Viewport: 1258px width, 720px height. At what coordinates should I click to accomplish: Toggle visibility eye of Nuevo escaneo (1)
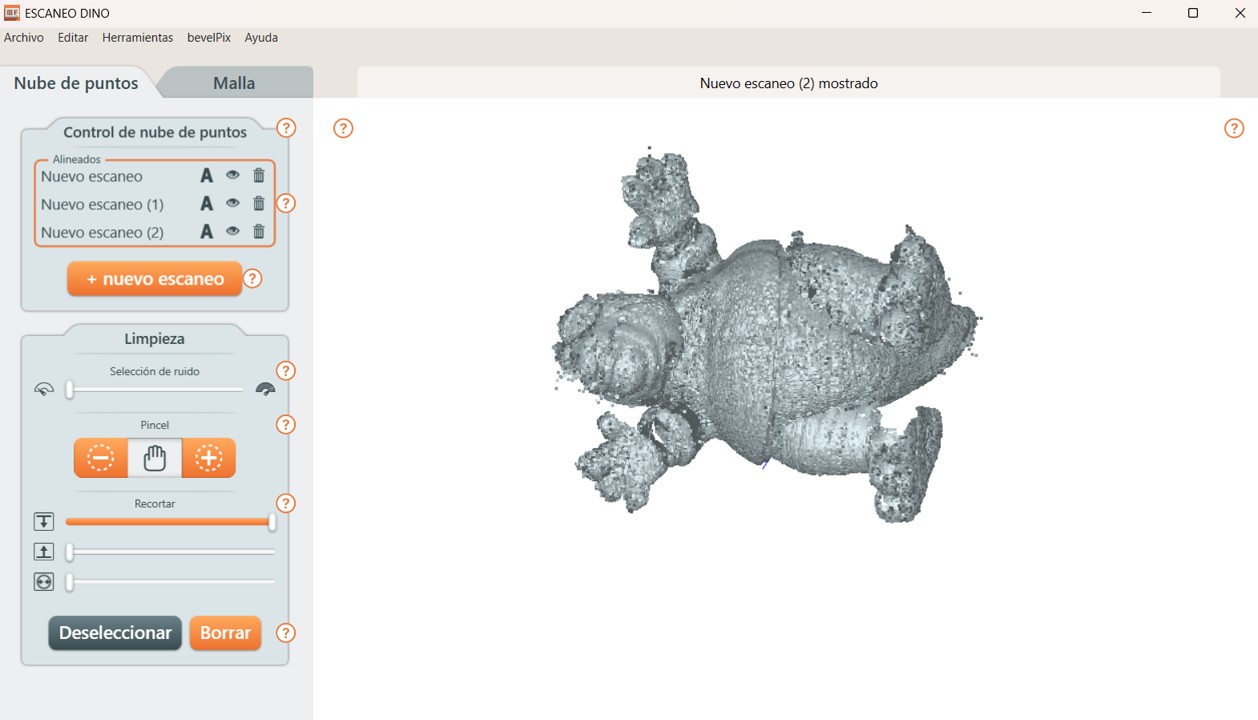coord(233,203)
